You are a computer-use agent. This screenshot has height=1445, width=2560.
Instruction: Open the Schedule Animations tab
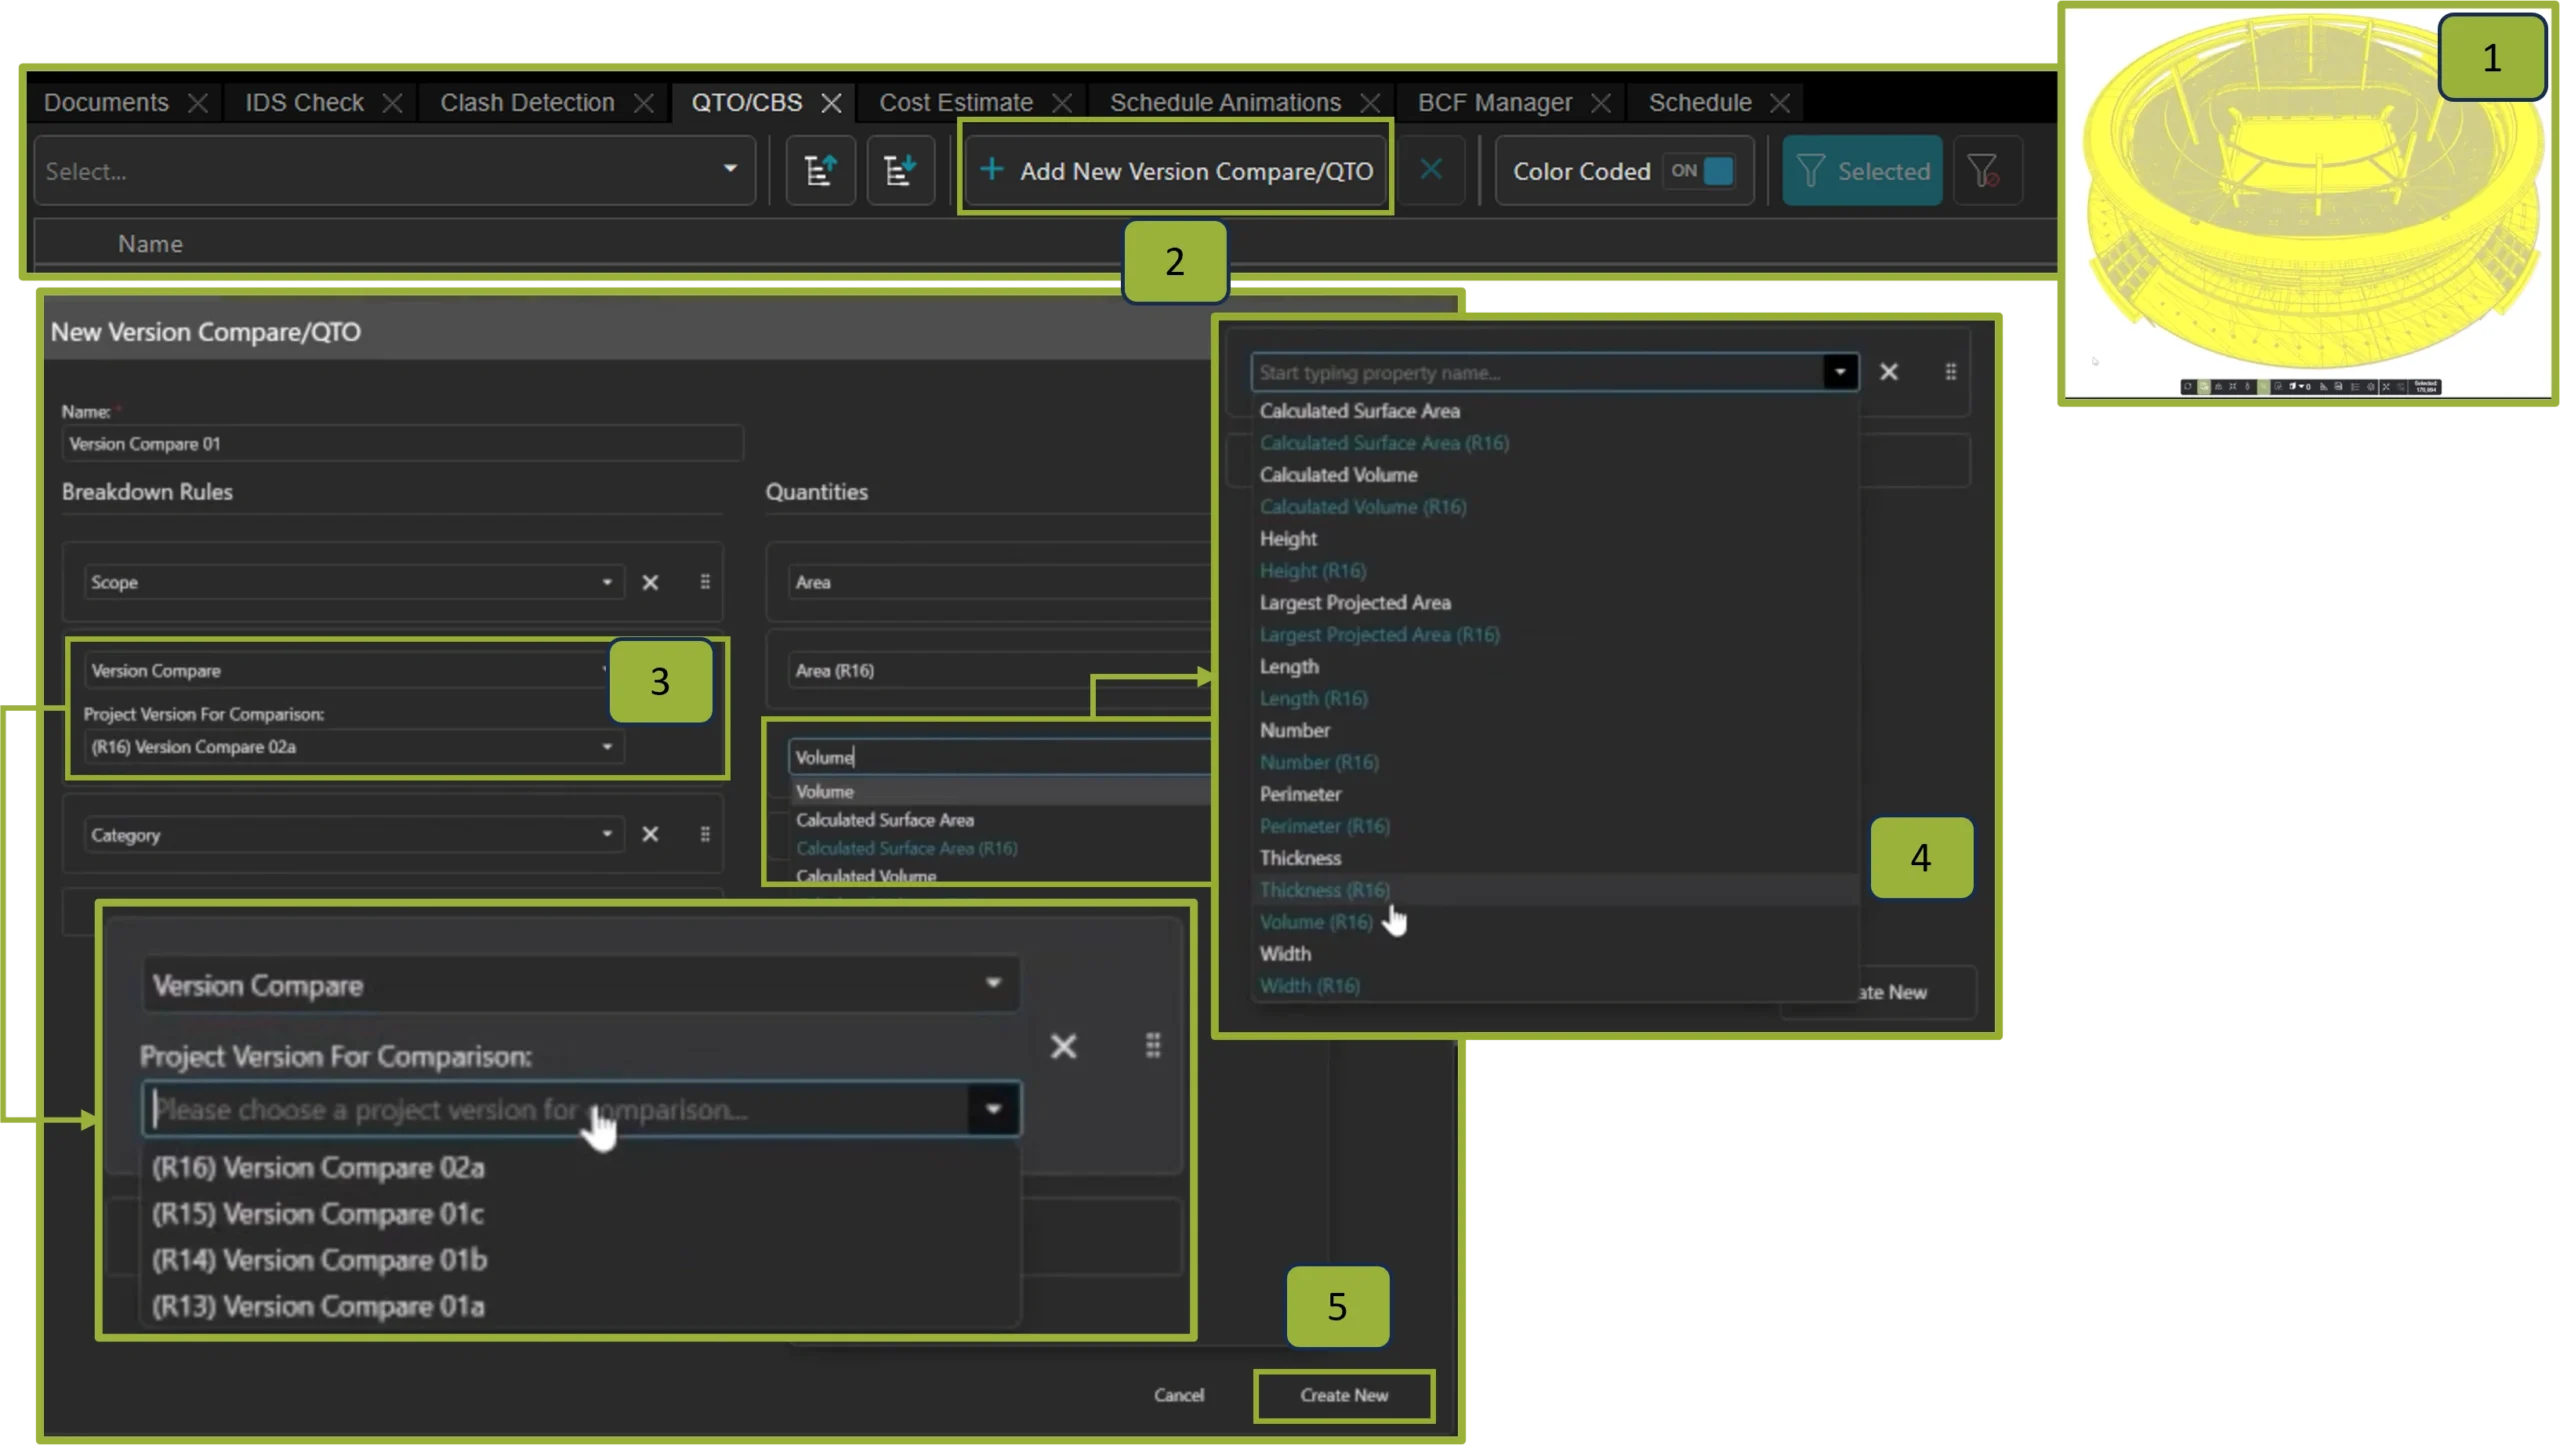[1224, 103]
